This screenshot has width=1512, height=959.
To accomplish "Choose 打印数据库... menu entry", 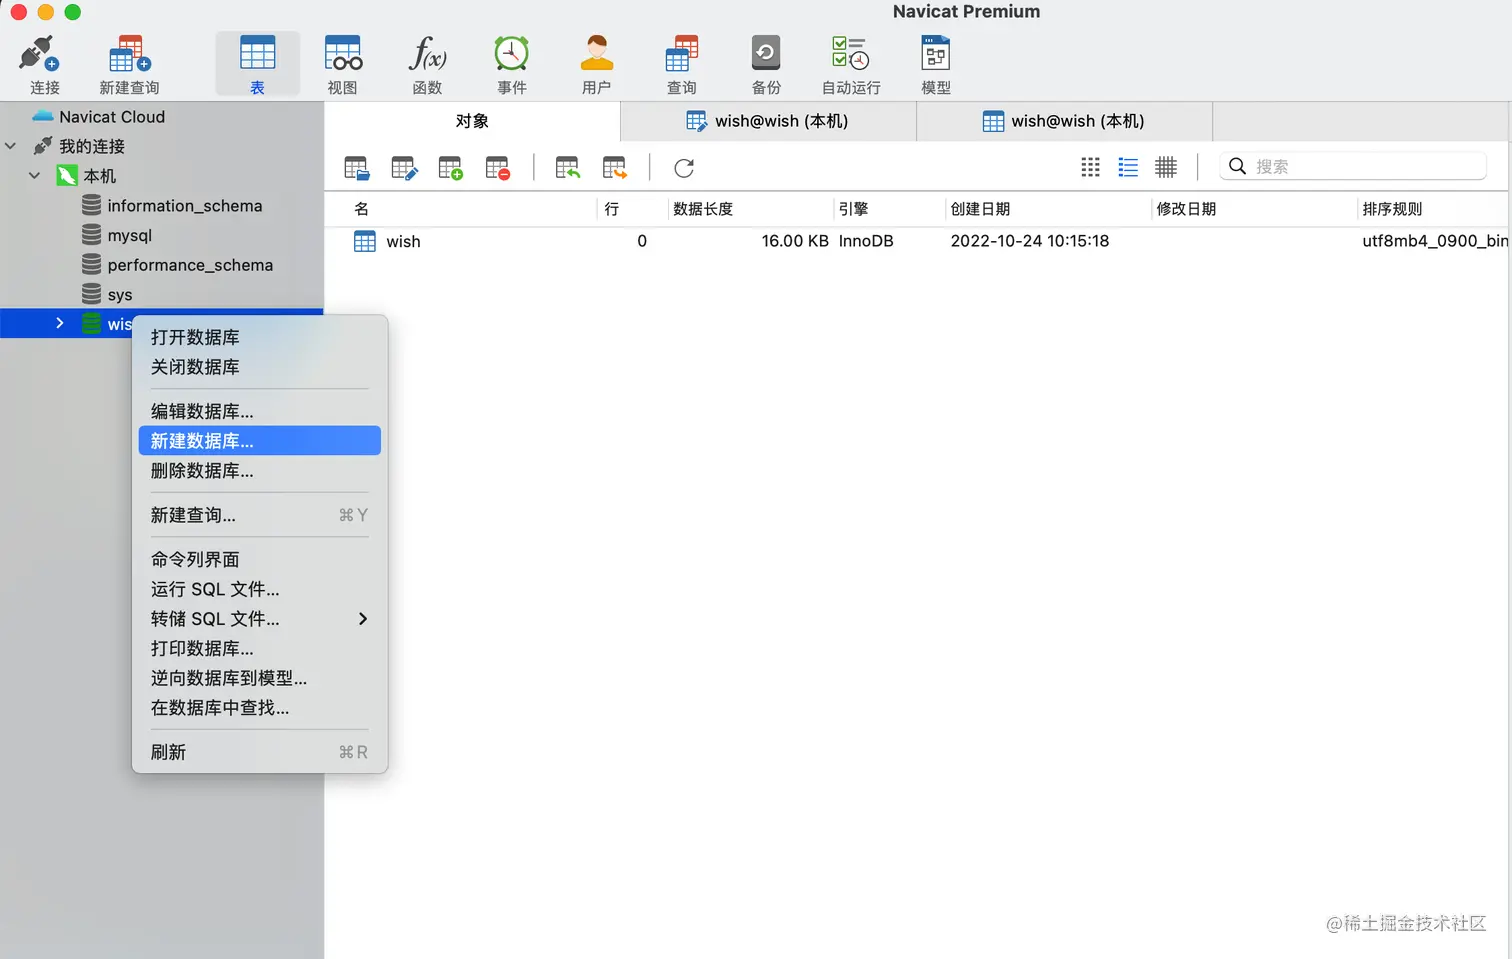I will (x=260, y=648).
